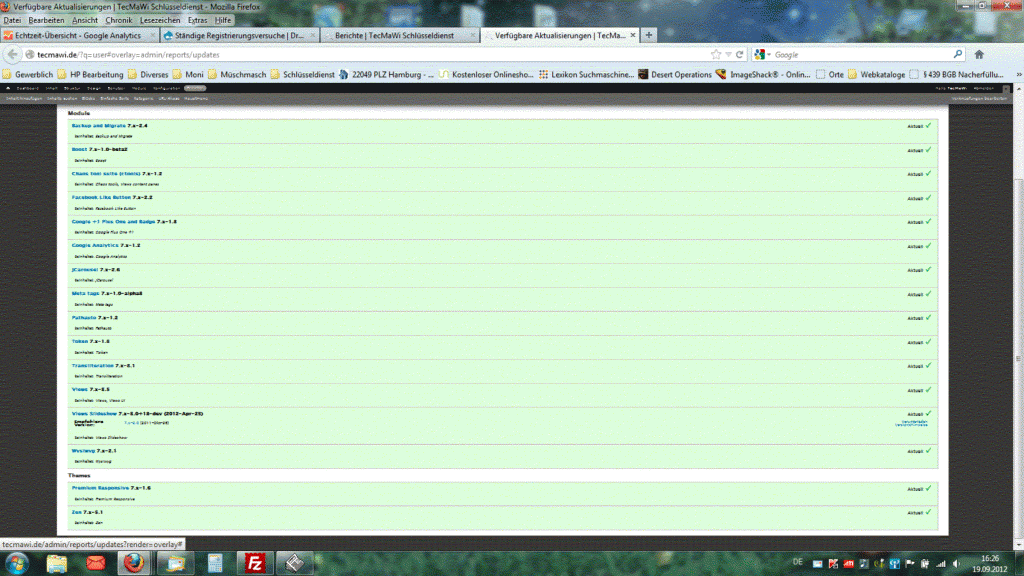The height and width of the screenshot is (576, 1024).
Task: Open the Views Slideshow module link
Action: pos(94,413)
